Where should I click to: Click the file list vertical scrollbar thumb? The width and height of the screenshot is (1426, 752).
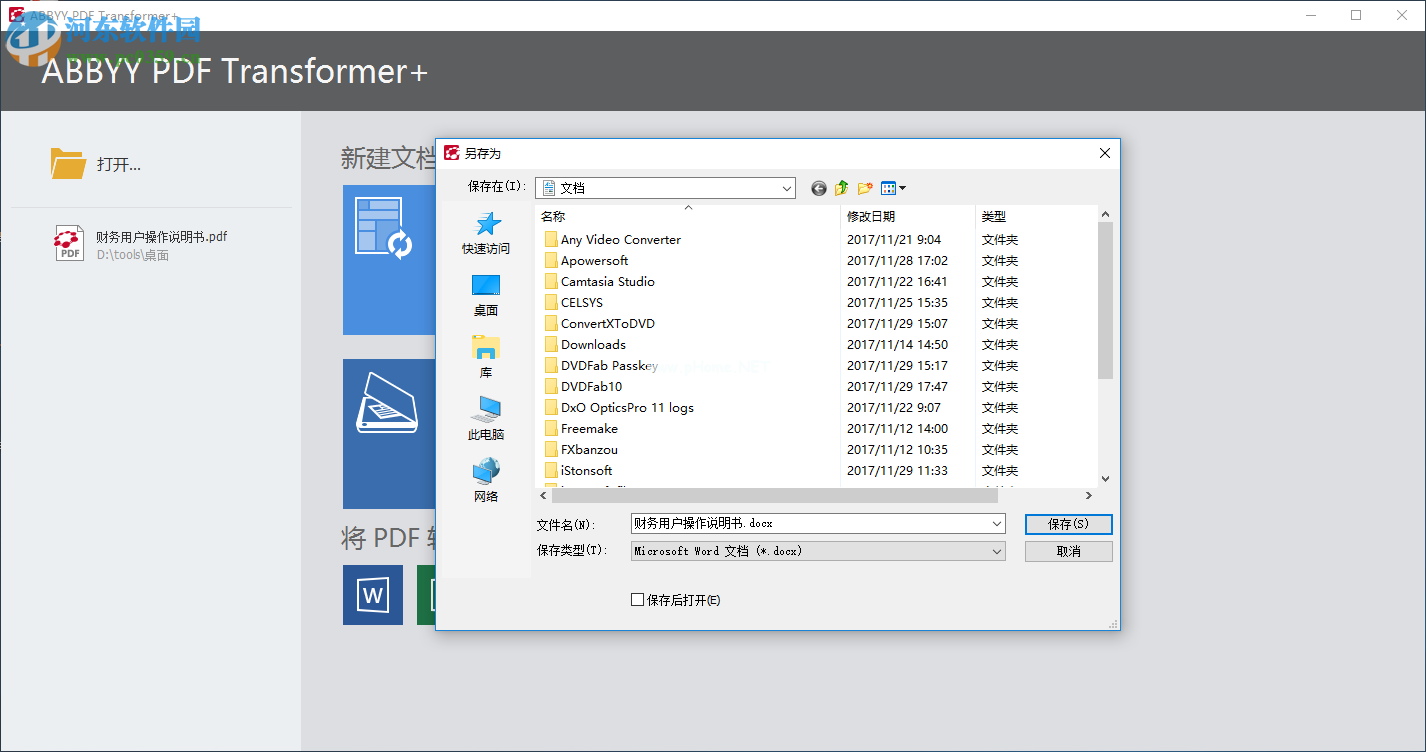tap(1105, 300)
